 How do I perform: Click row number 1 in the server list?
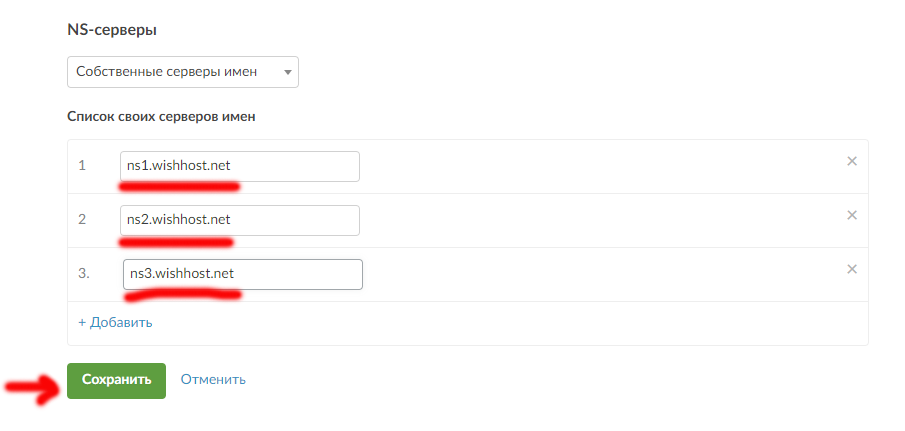tap(82, 166)
